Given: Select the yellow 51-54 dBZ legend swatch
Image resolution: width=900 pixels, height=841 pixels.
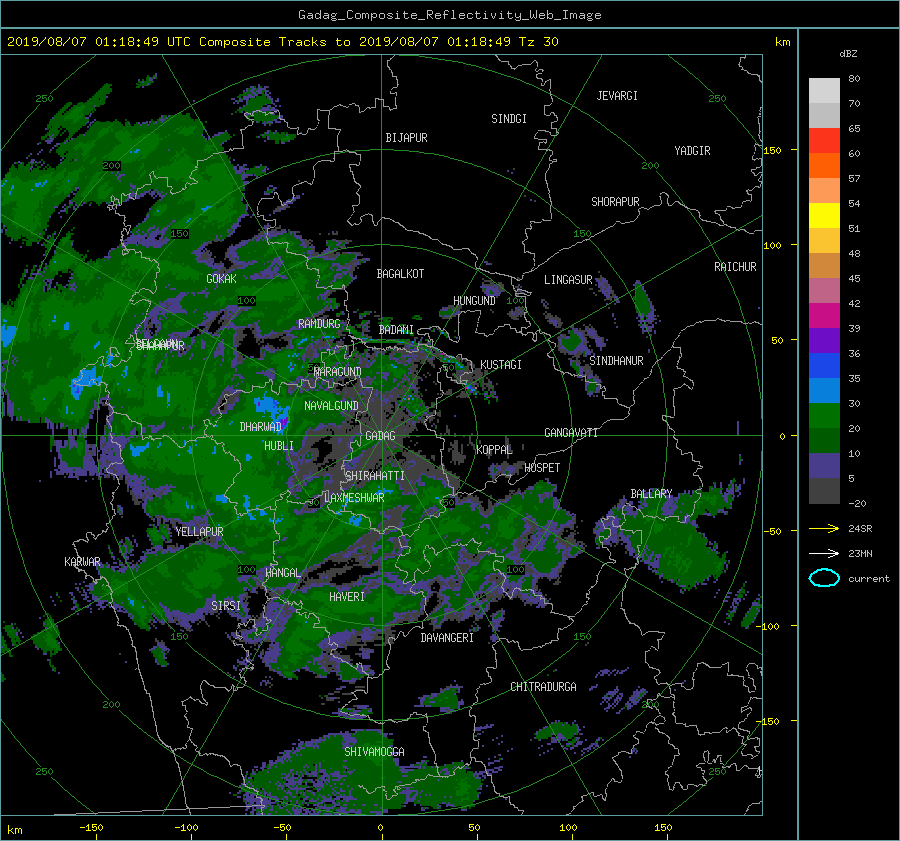Looking at the screenshot, I should point(824,216).
